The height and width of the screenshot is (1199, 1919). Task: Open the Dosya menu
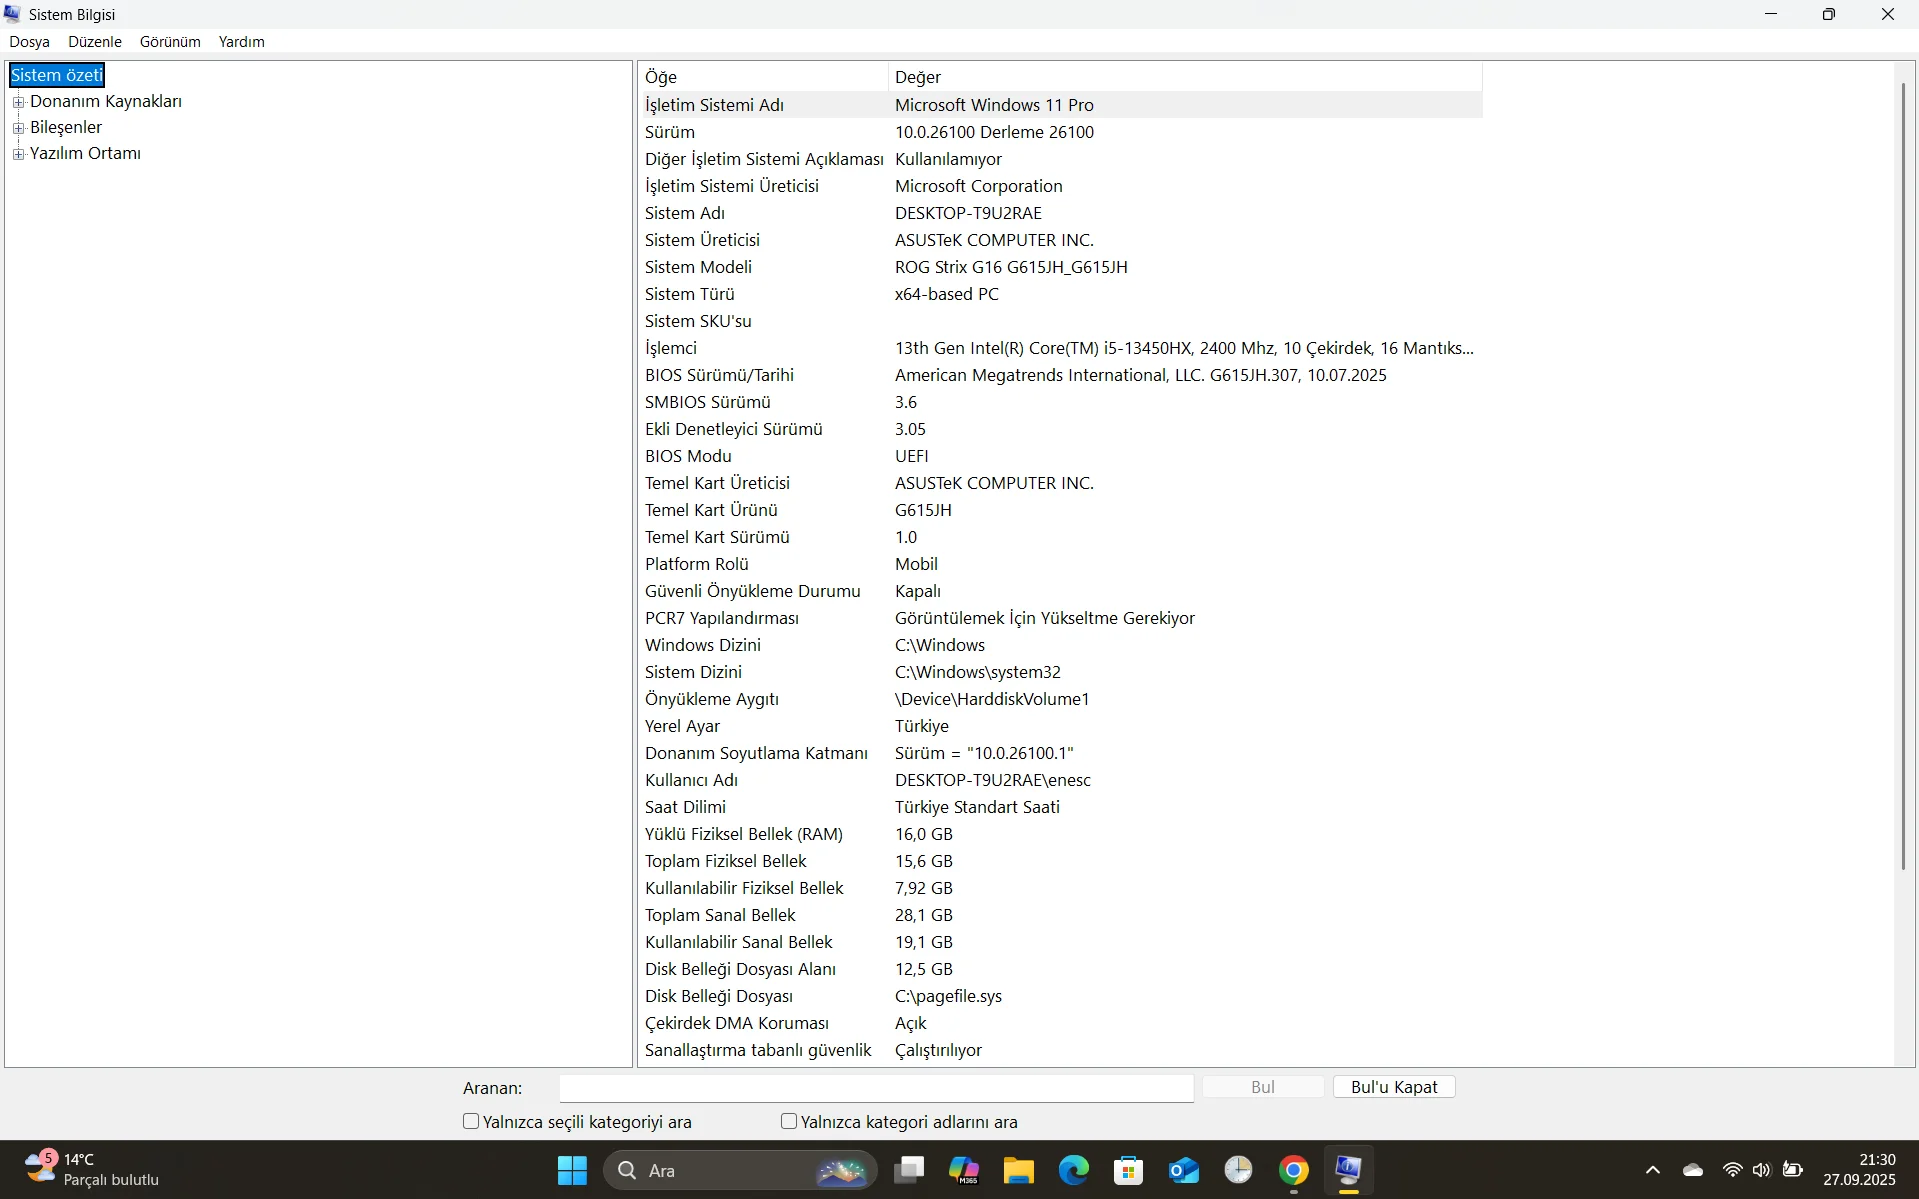click(x=30, y=42)
